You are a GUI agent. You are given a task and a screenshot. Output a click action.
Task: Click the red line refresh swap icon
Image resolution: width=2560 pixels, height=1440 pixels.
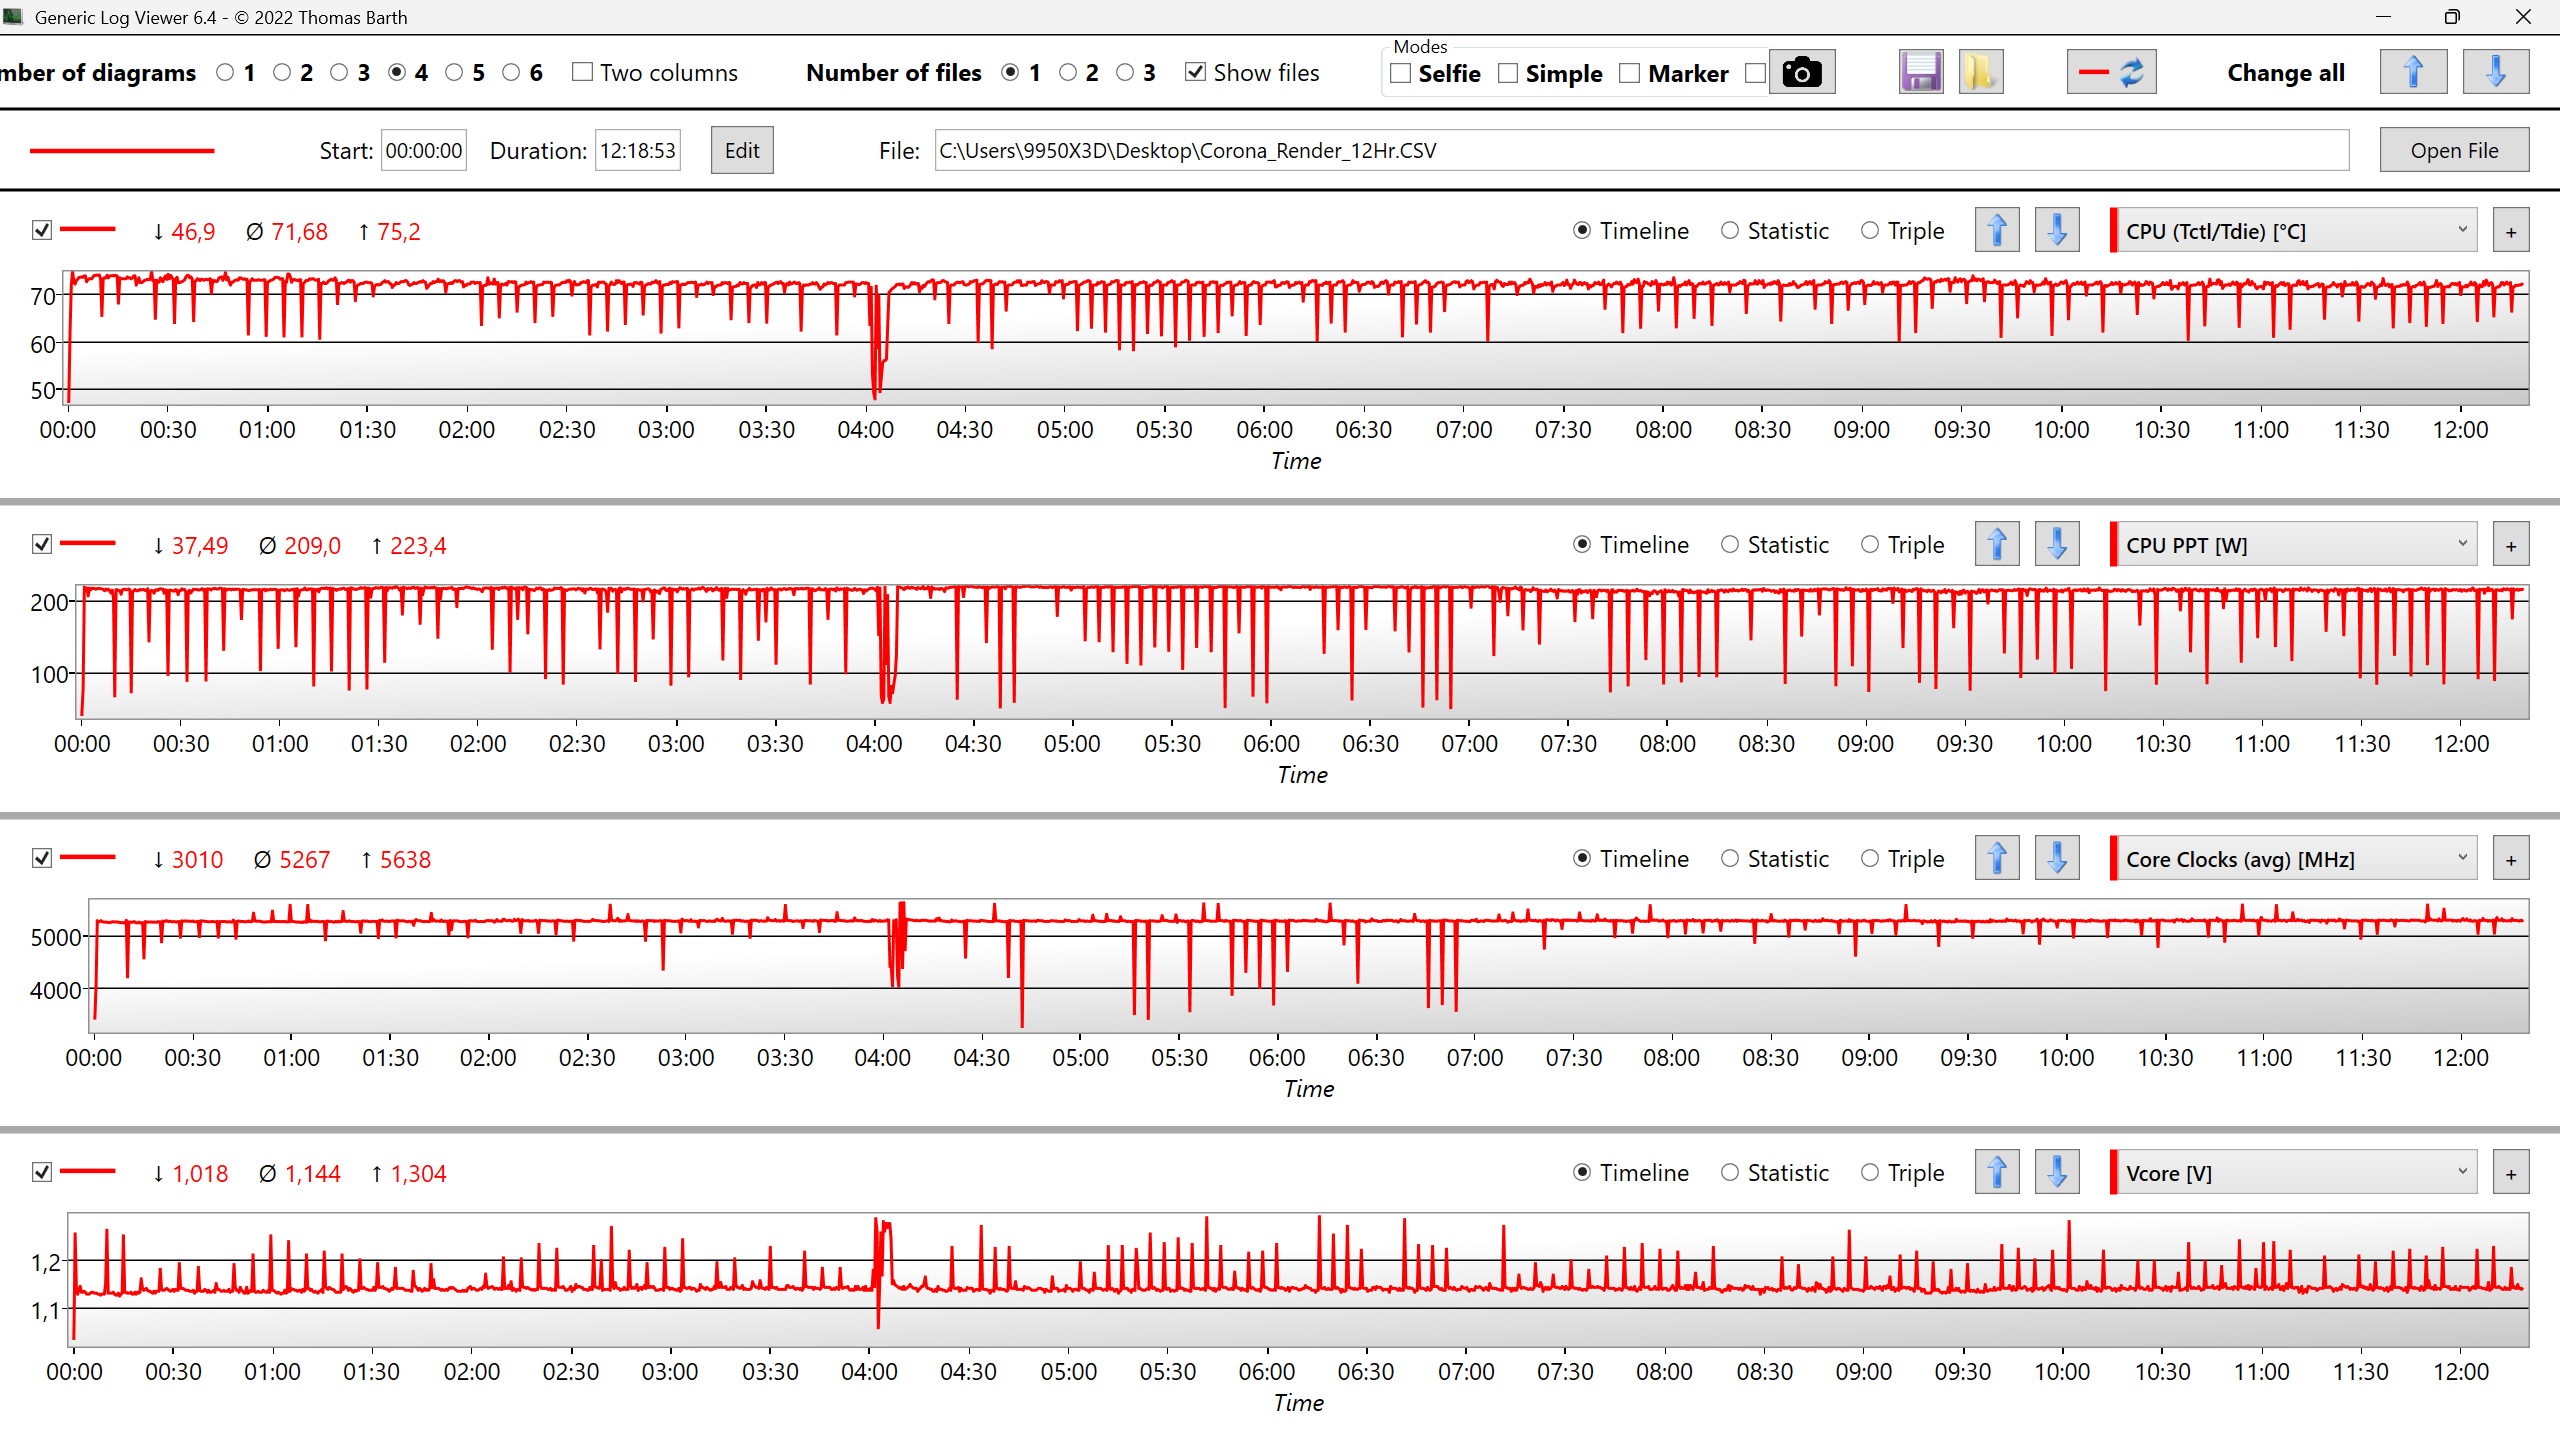[x=2111, y=72]
